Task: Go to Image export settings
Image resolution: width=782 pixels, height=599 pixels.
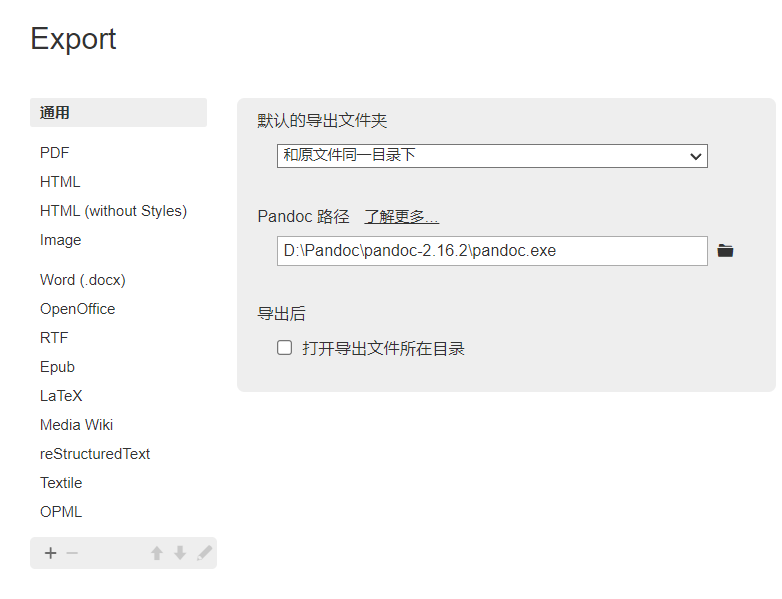Action: point(61,240)
